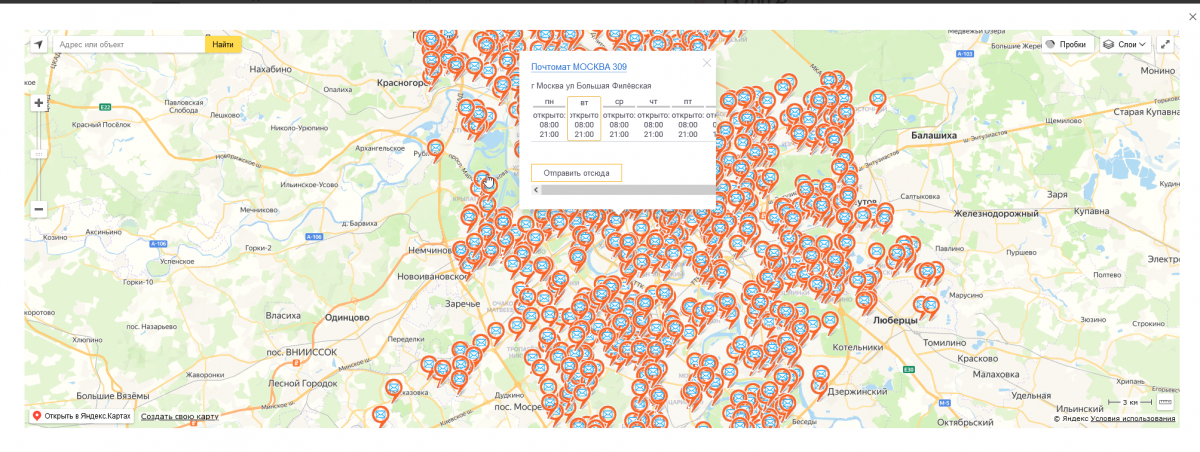Expand the Слои layers dropdown
Image resolution: width=1200 pixels, height=452 pixels.
tap(1126, 45)
